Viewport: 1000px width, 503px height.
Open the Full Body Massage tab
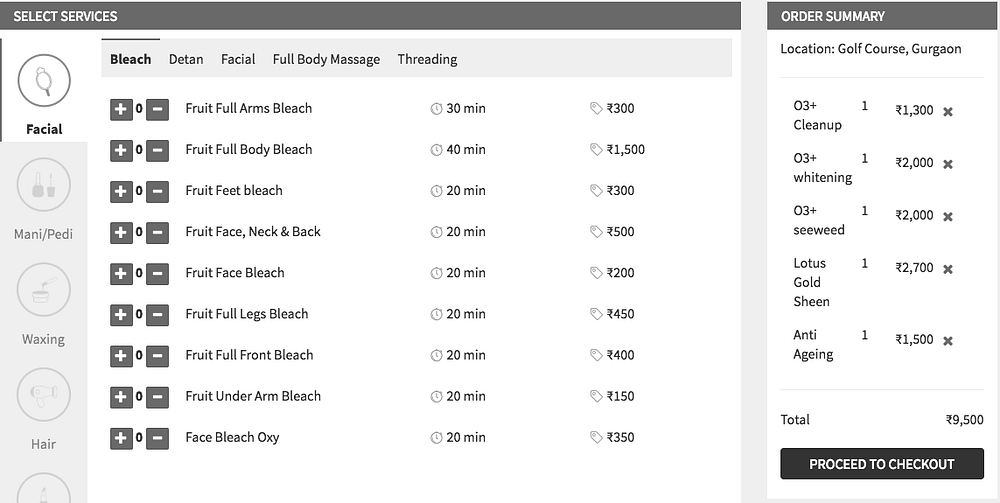pos(326,59)
